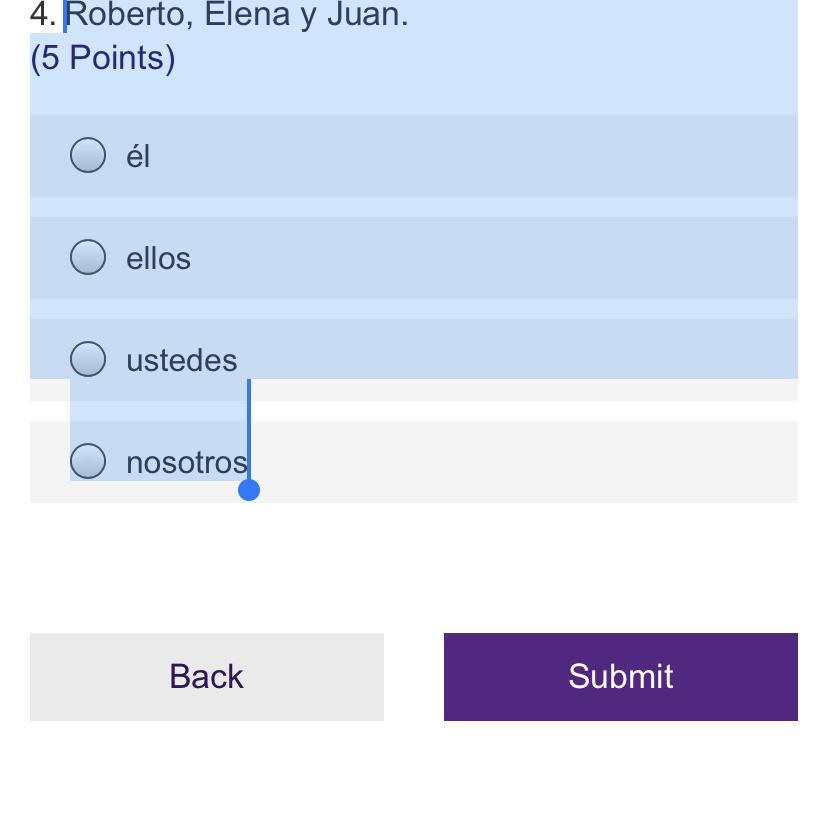Pick the "ustedes" radio button

click(x=88, y=359)
